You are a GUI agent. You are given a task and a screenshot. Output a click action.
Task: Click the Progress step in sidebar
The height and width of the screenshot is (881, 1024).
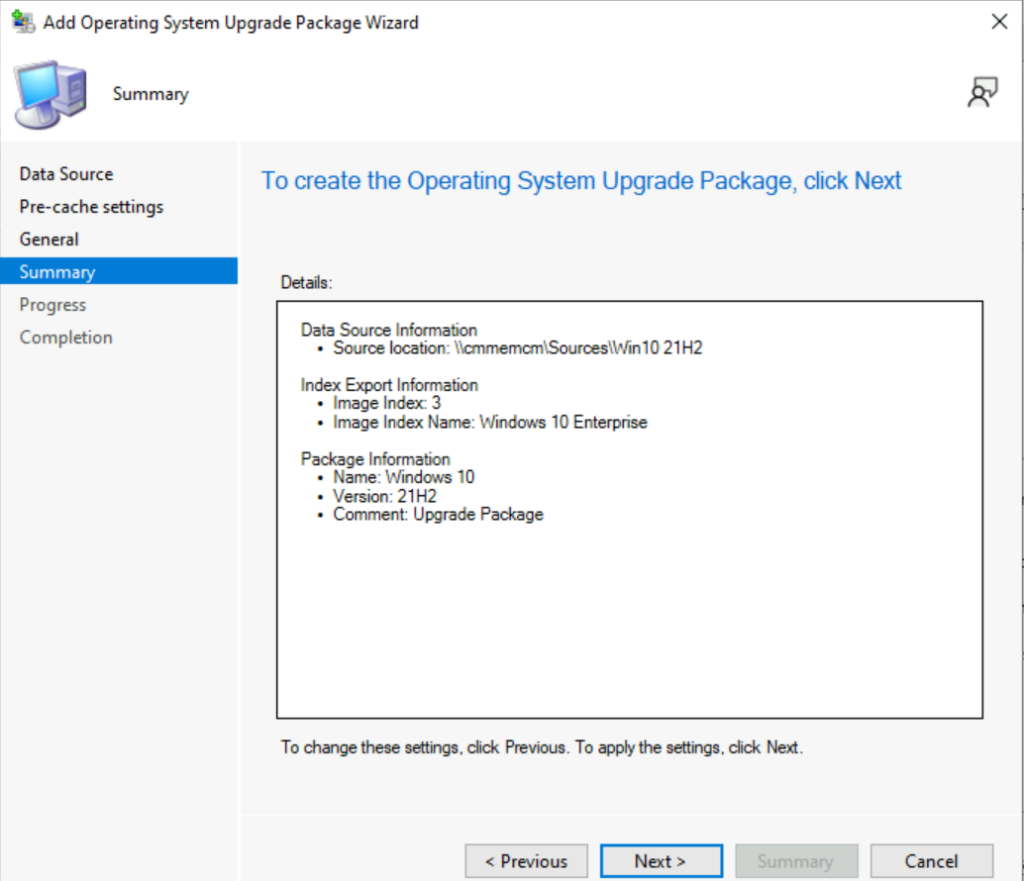53,305
